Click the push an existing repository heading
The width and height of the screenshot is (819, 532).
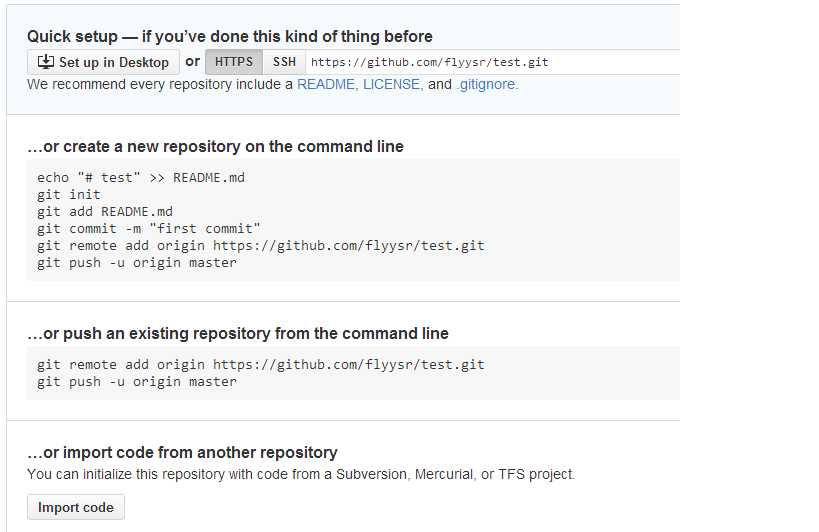238,333
